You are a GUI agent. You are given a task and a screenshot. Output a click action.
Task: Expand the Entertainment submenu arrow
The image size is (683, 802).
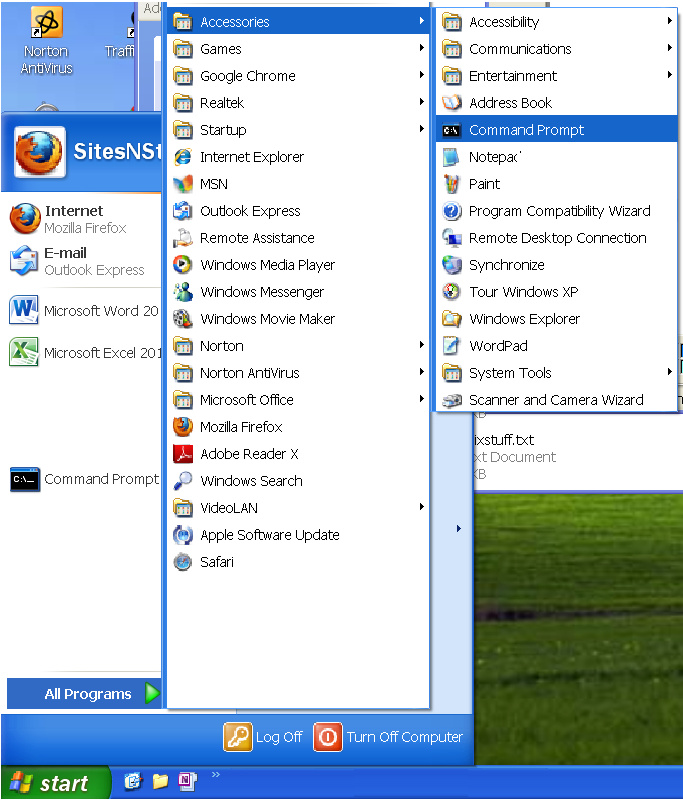pyautogui.click(x=670, y=75)
